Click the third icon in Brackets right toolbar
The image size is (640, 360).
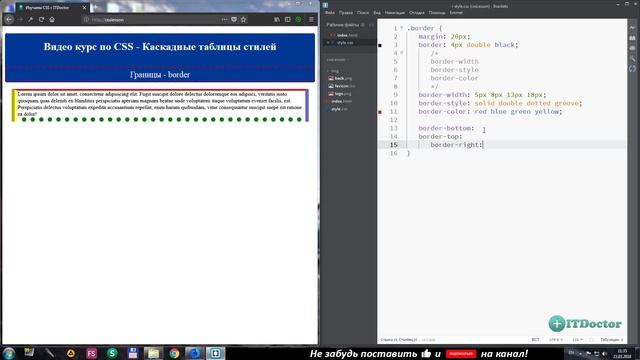632,48
